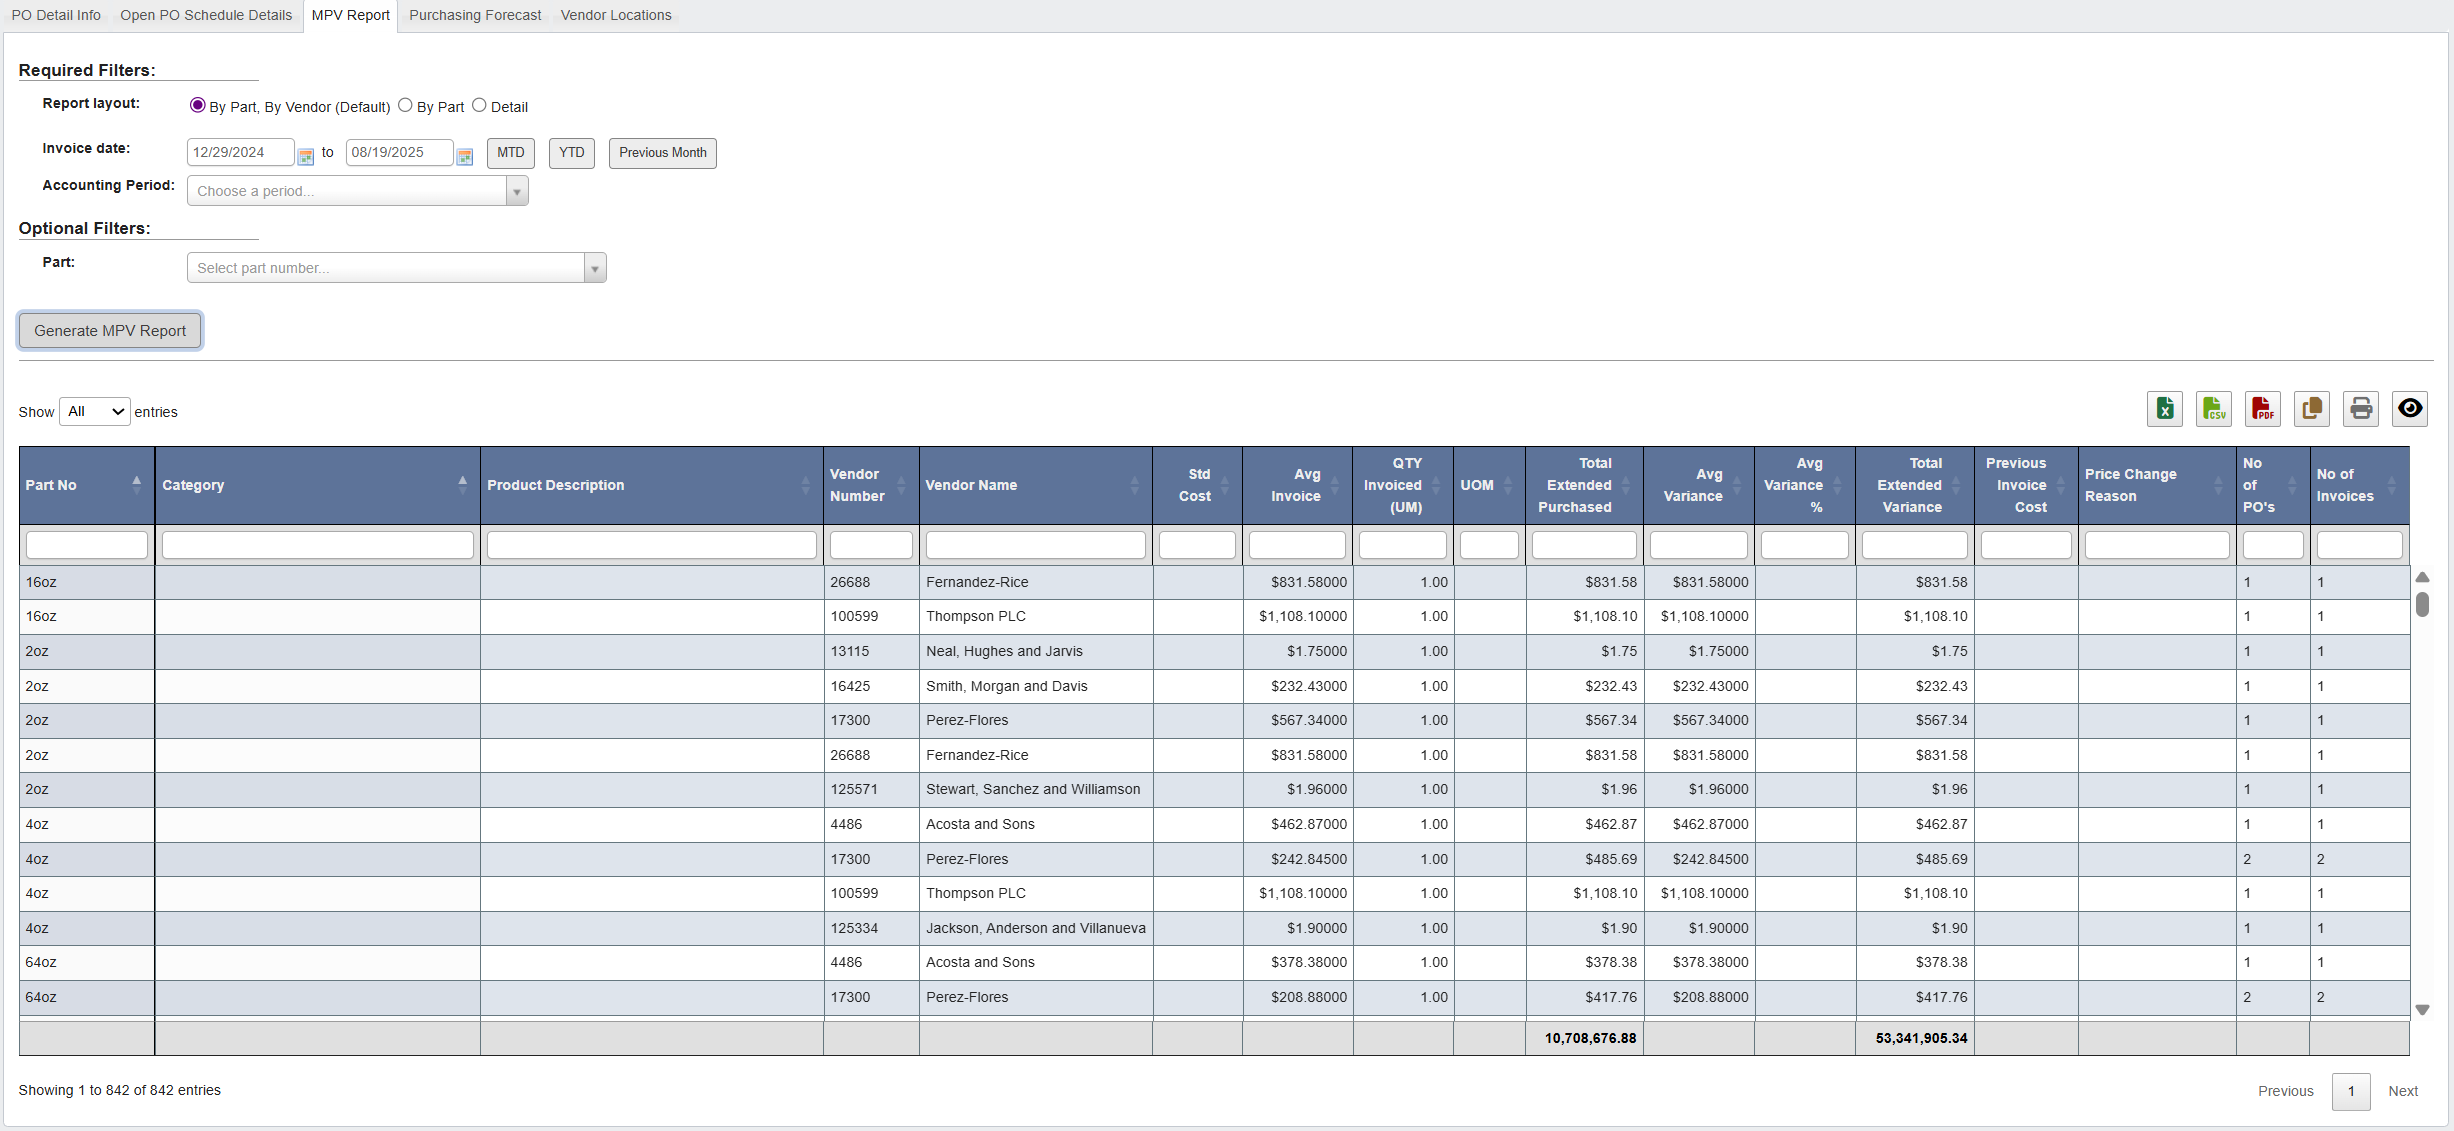The width and height of the screenshot is (2454, 1131).
Task: Export the report to PDF
Action: pyautogui.click(x=2262, y=409)
